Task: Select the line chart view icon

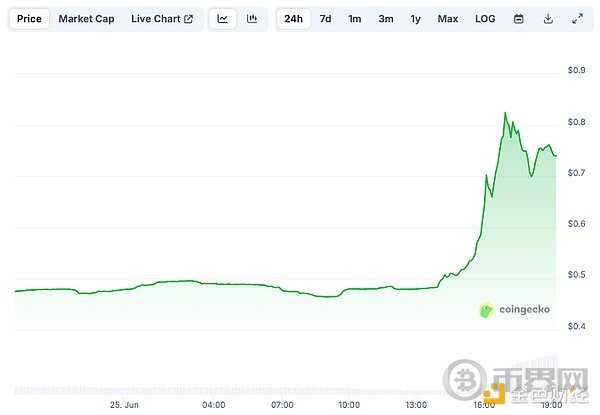Action: [x=223, y=19]
